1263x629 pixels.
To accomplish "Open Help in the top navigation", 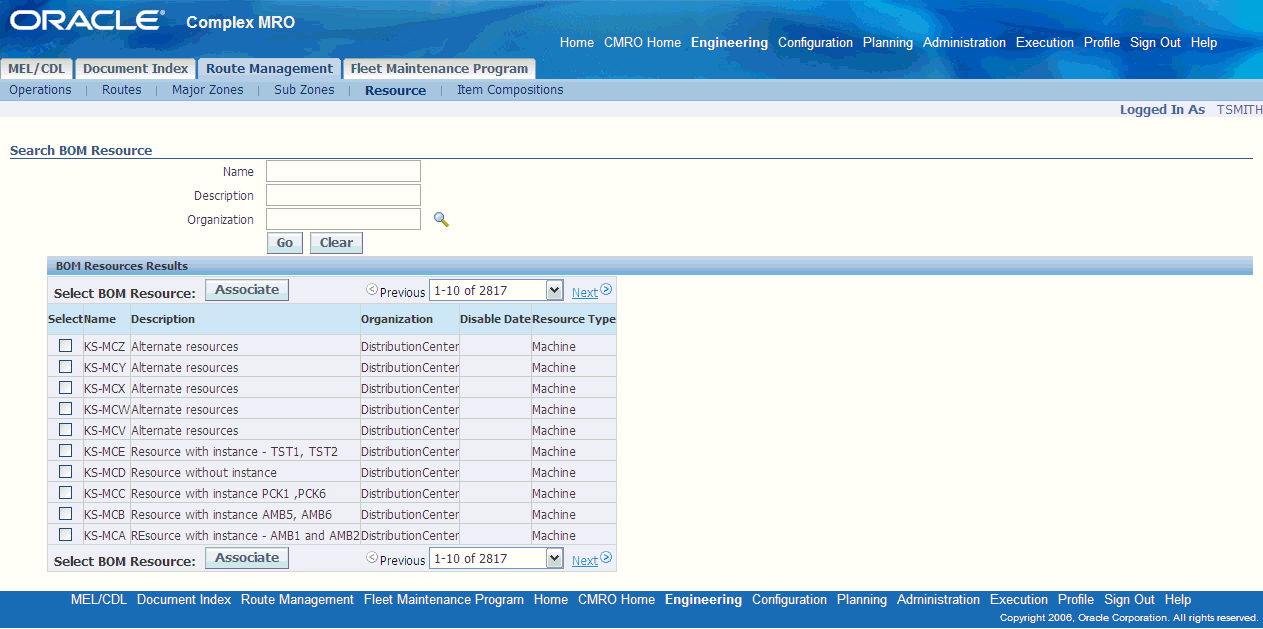I will point(1204,43).
